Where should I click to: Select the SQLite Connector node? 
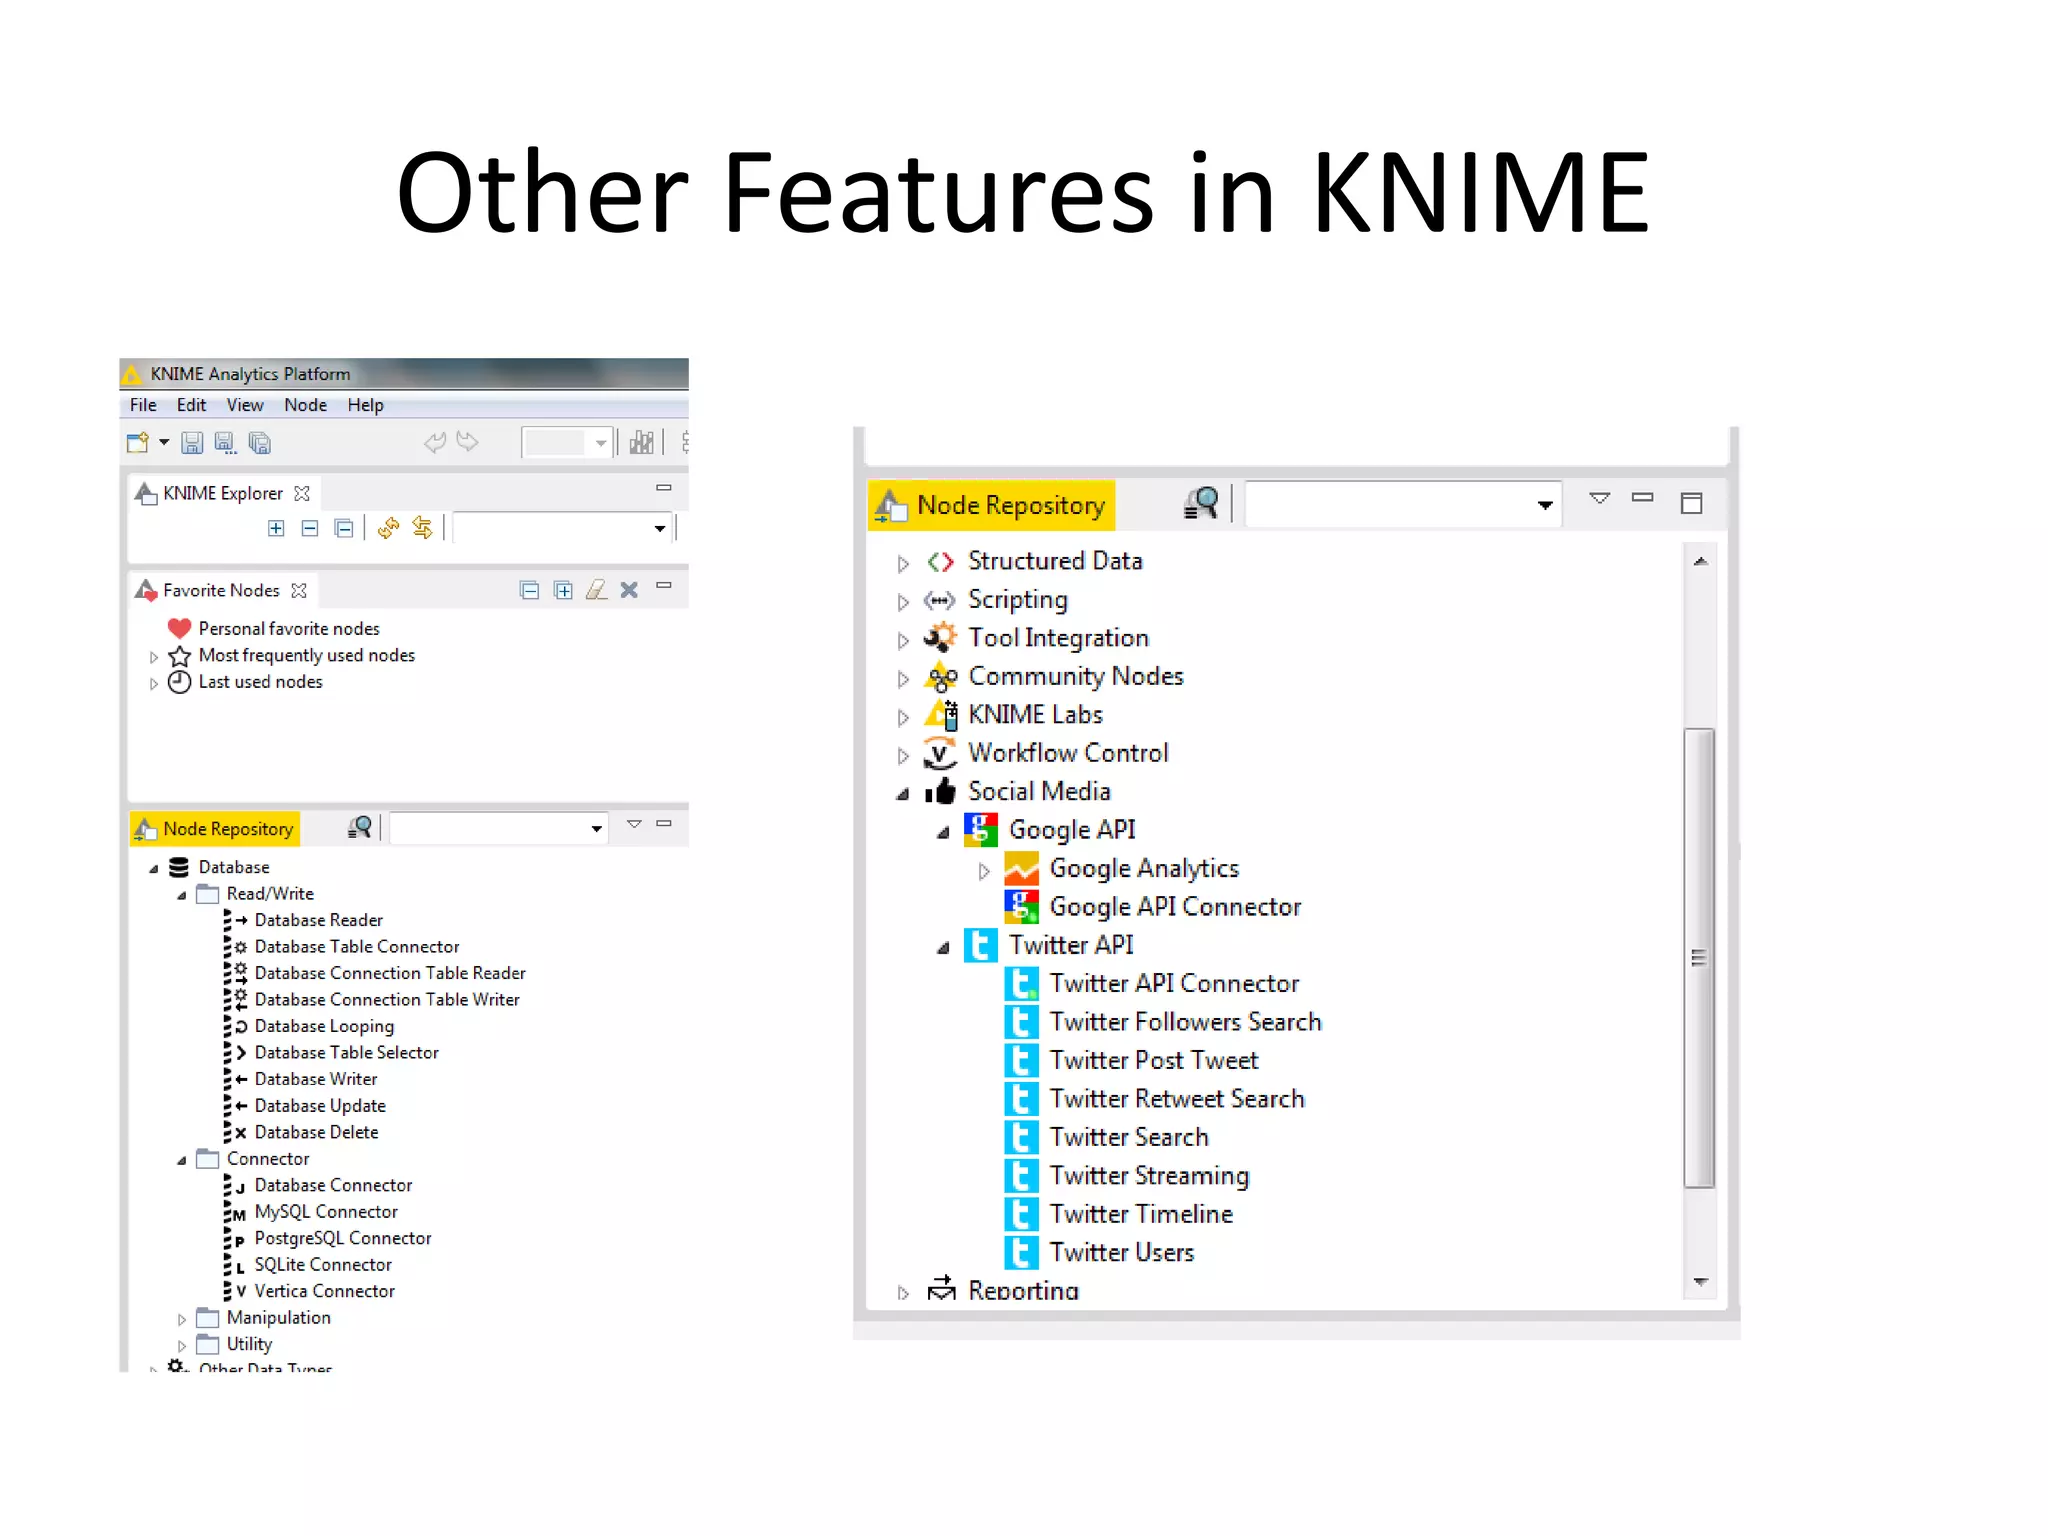[x=323, y=1265]
